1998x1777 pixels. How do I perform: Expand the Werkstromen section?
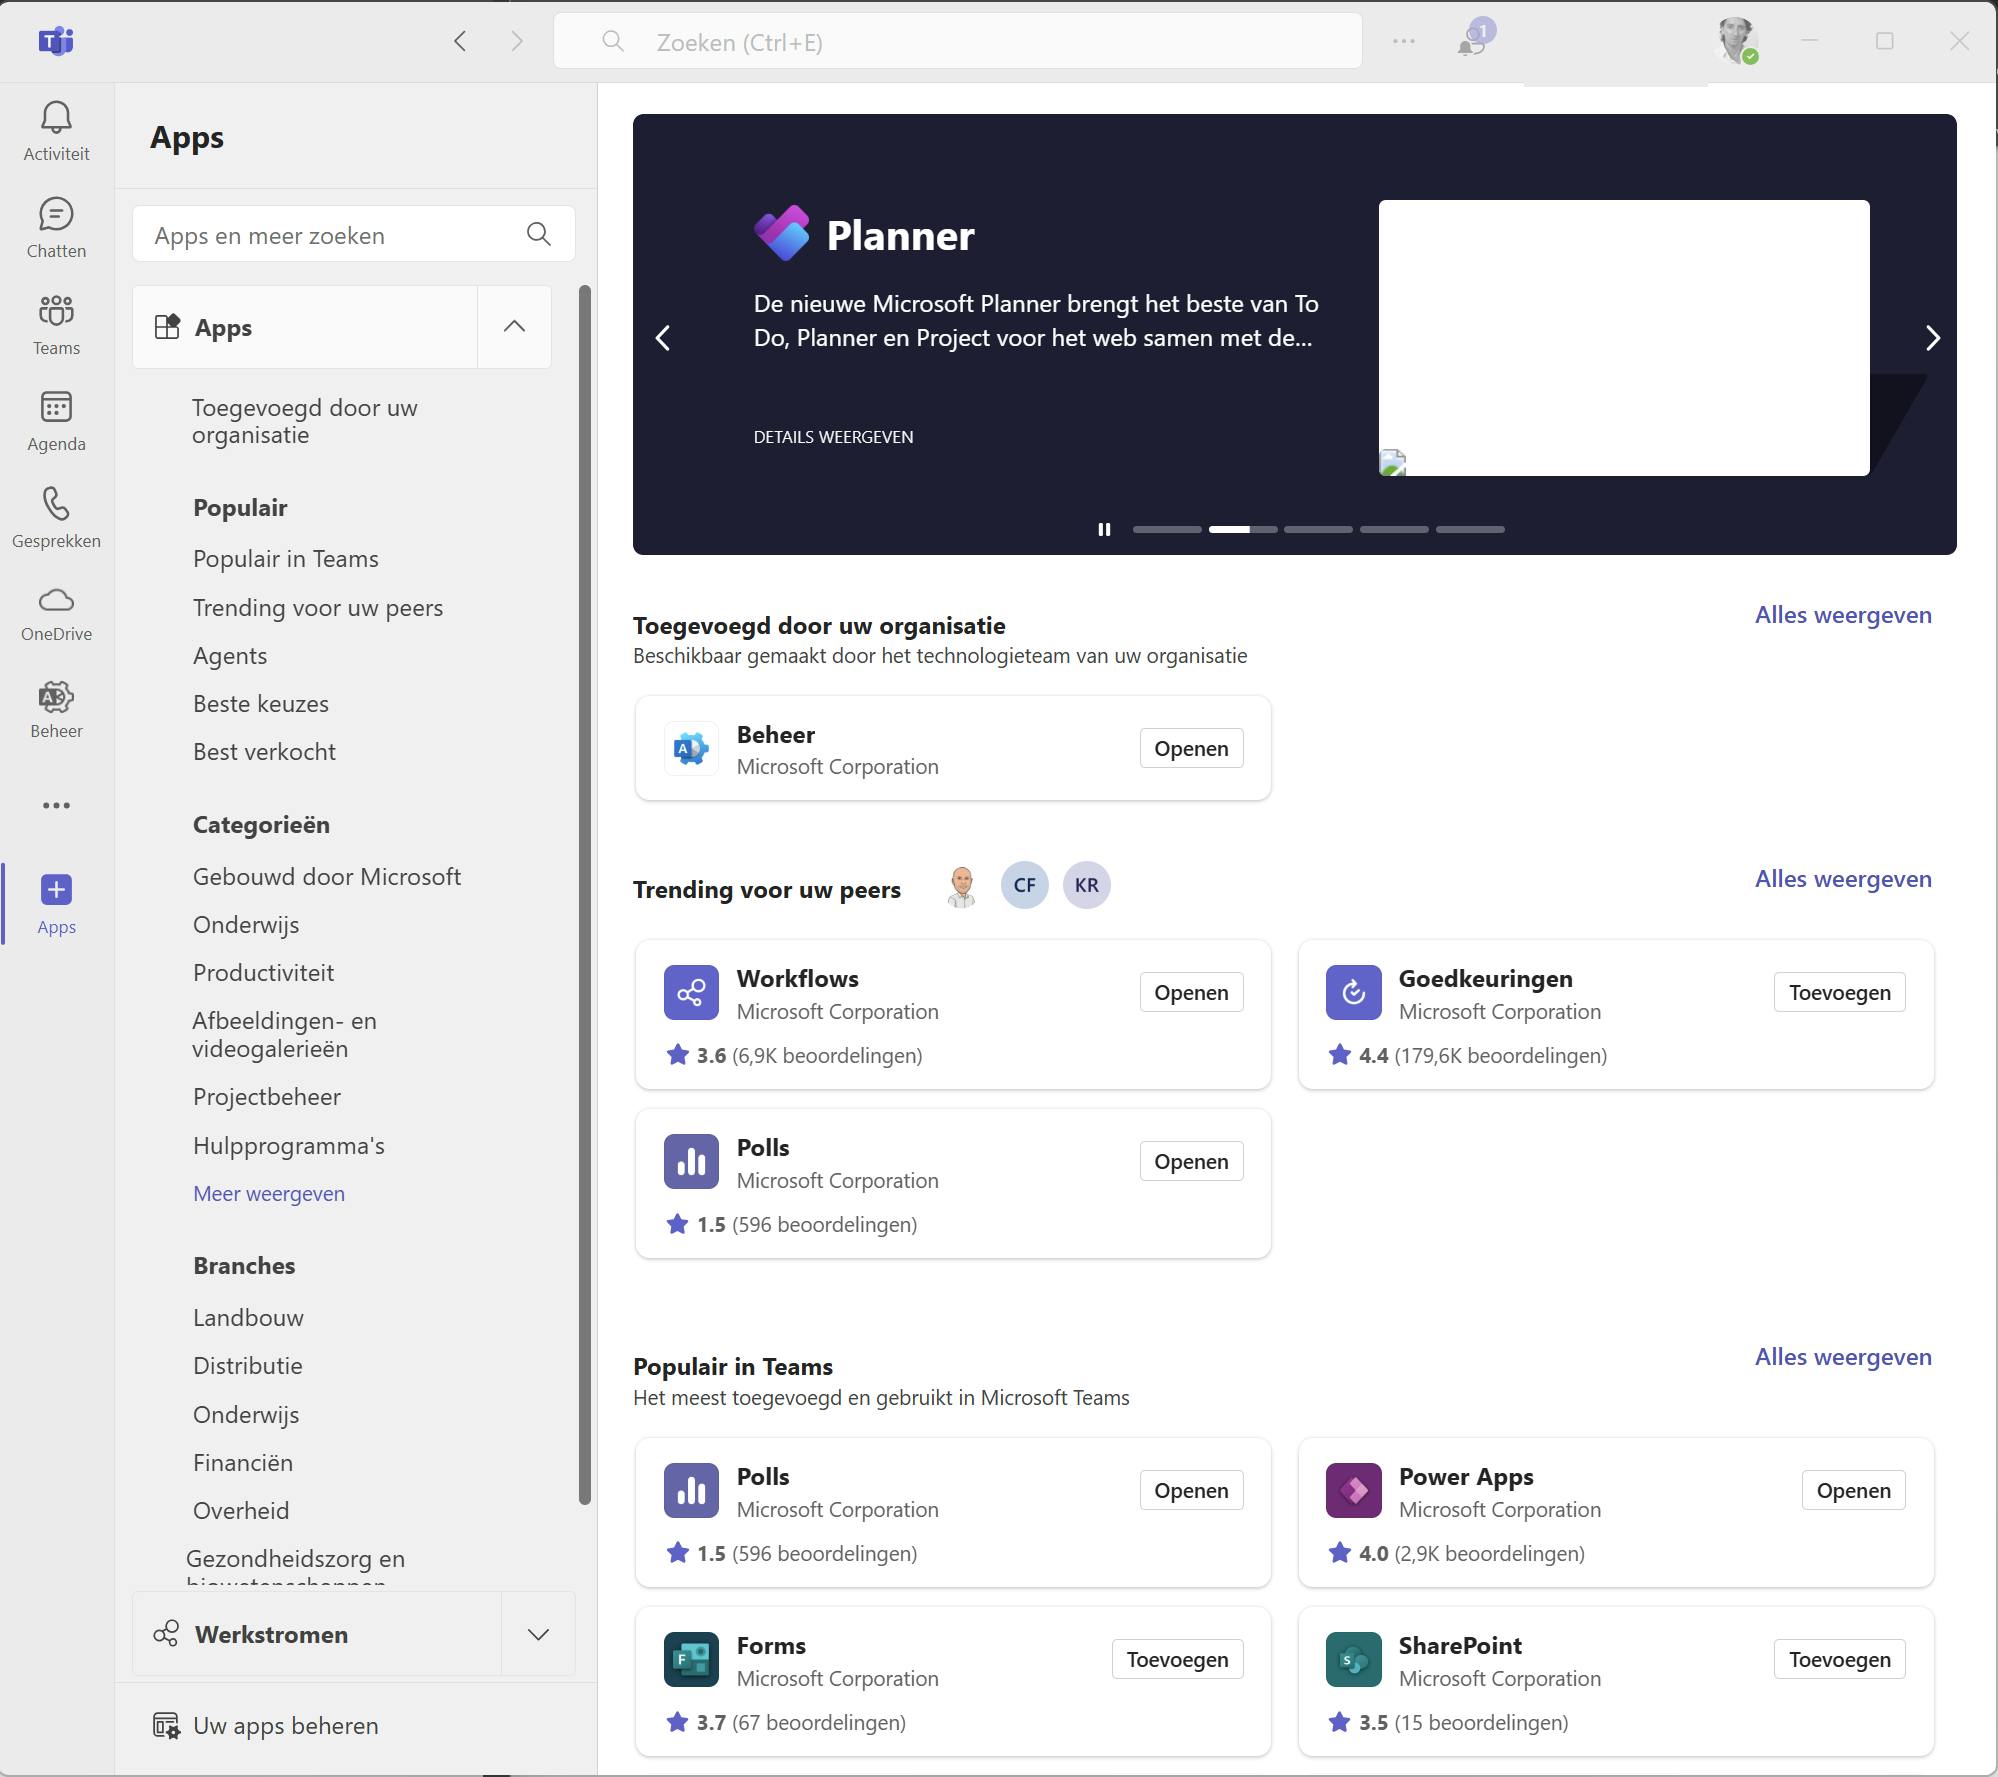(538, 1634)
